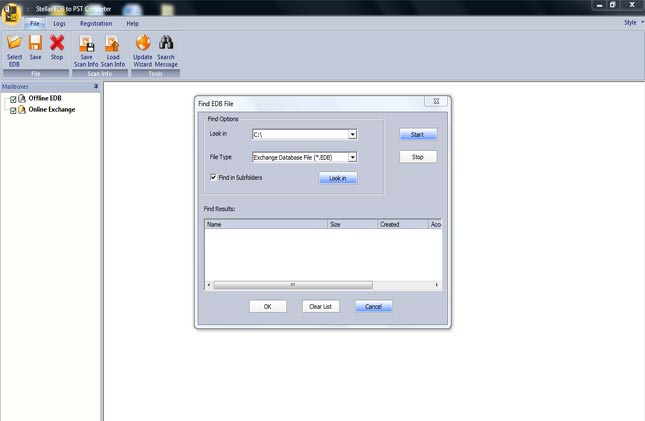Click the Start search button

tap(418, 135)
